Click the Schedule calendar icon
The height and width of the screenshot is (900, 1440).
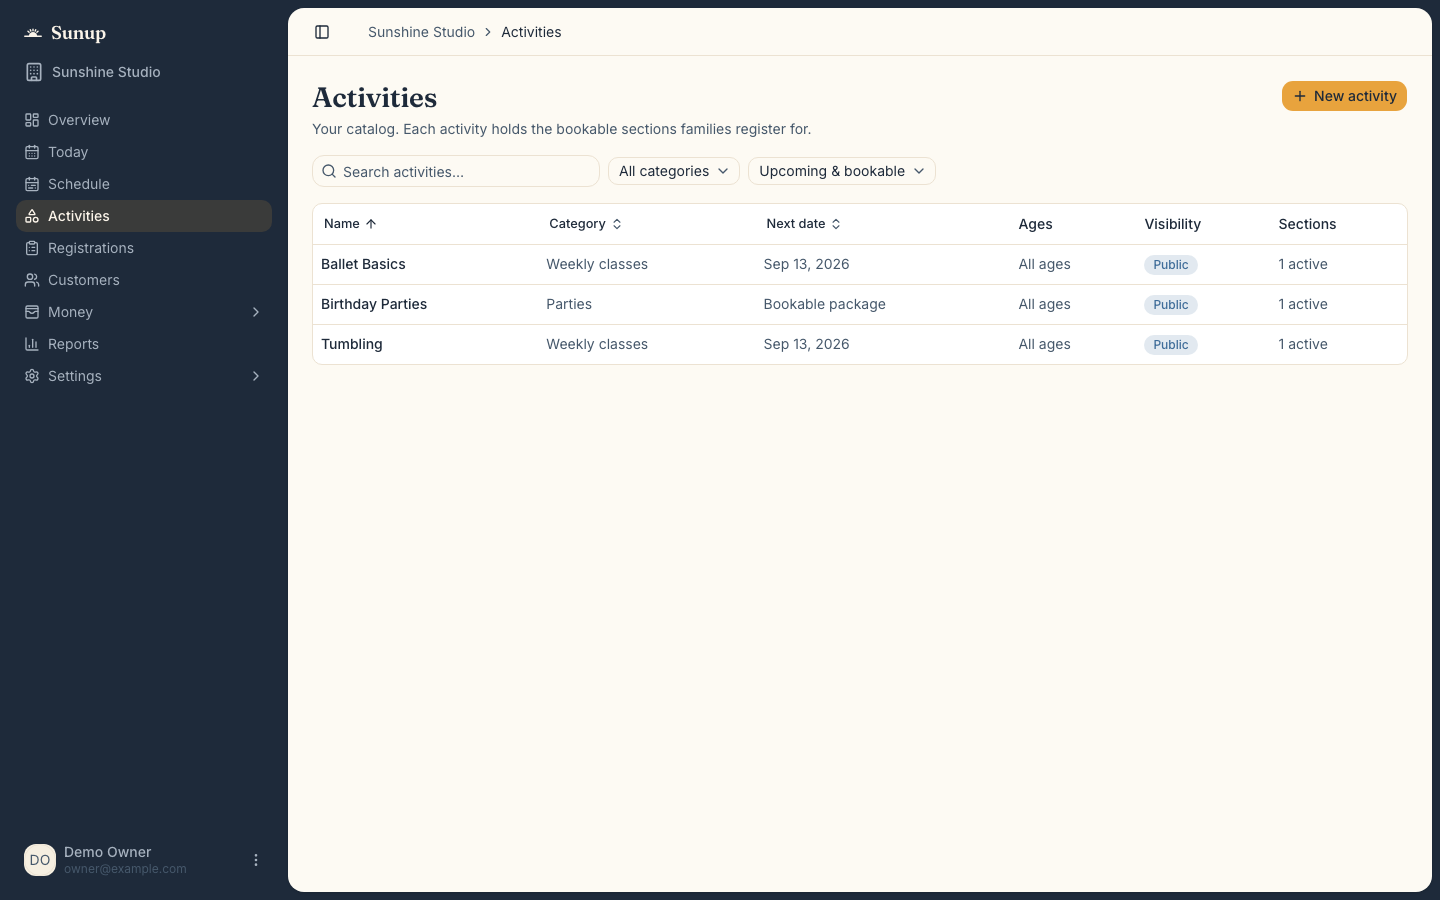point(32,184)
